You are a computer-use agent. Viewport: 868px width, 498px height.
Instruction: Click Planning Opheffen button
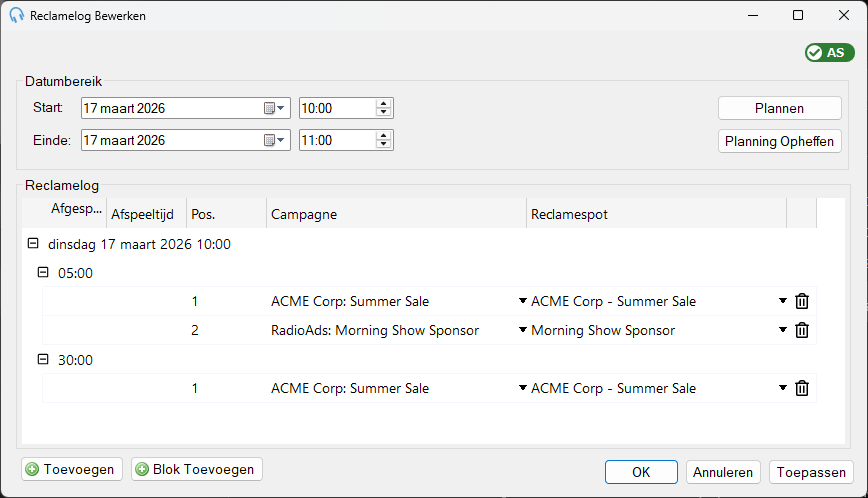[779, 141]
